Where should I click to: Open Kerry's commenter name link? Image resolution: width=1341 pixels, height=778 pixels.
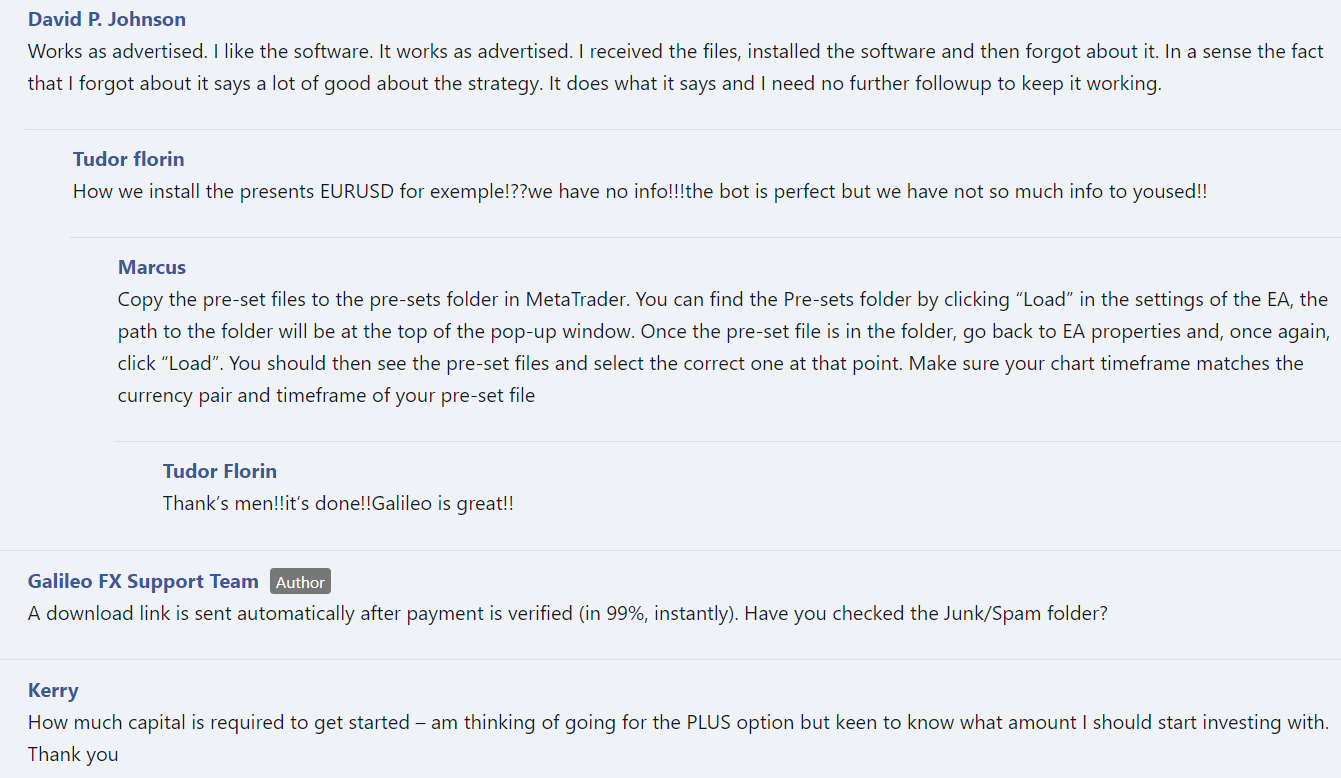(x=53, y=690)
